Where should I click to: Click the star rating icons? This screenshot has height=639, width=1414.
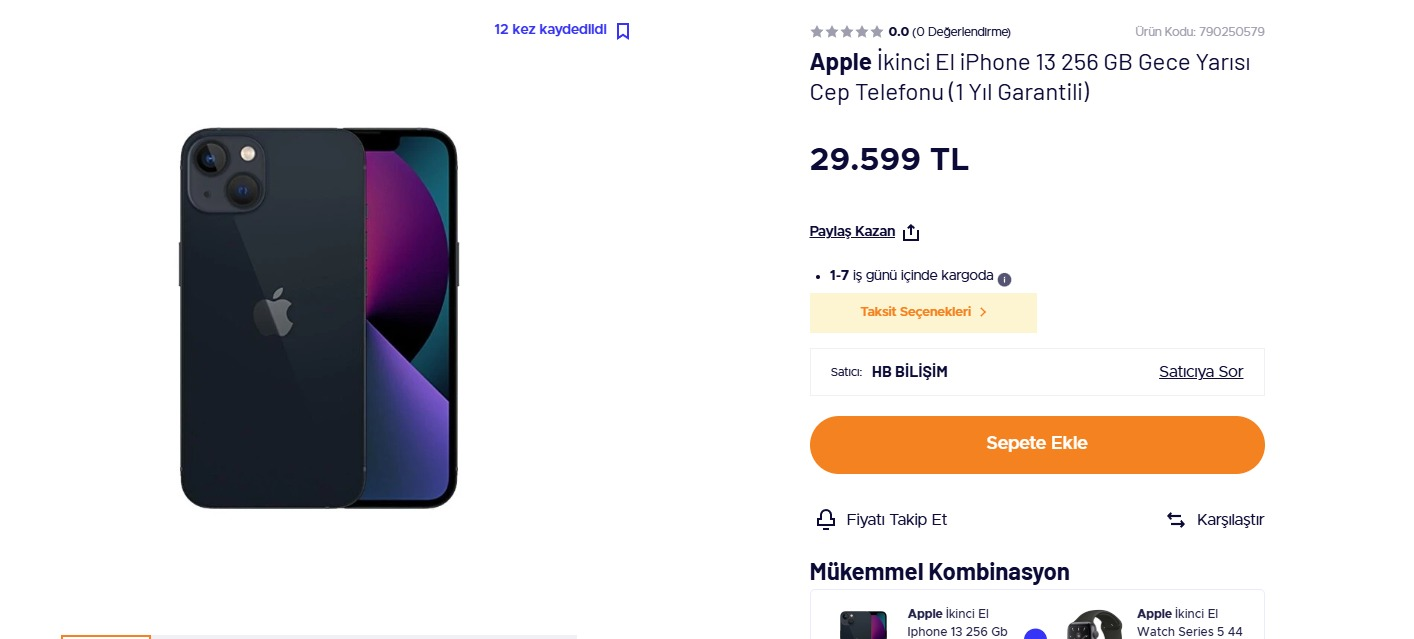(x=846, y=32)
